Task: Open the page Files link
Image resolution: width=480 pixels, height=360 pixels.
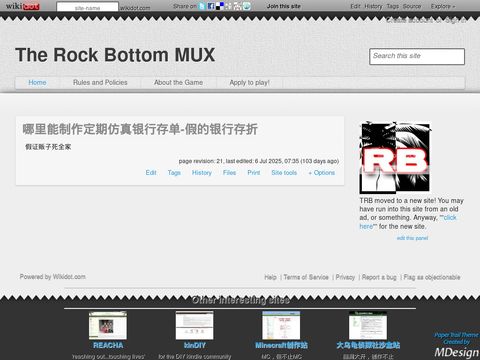Action: tap(229, 173)
